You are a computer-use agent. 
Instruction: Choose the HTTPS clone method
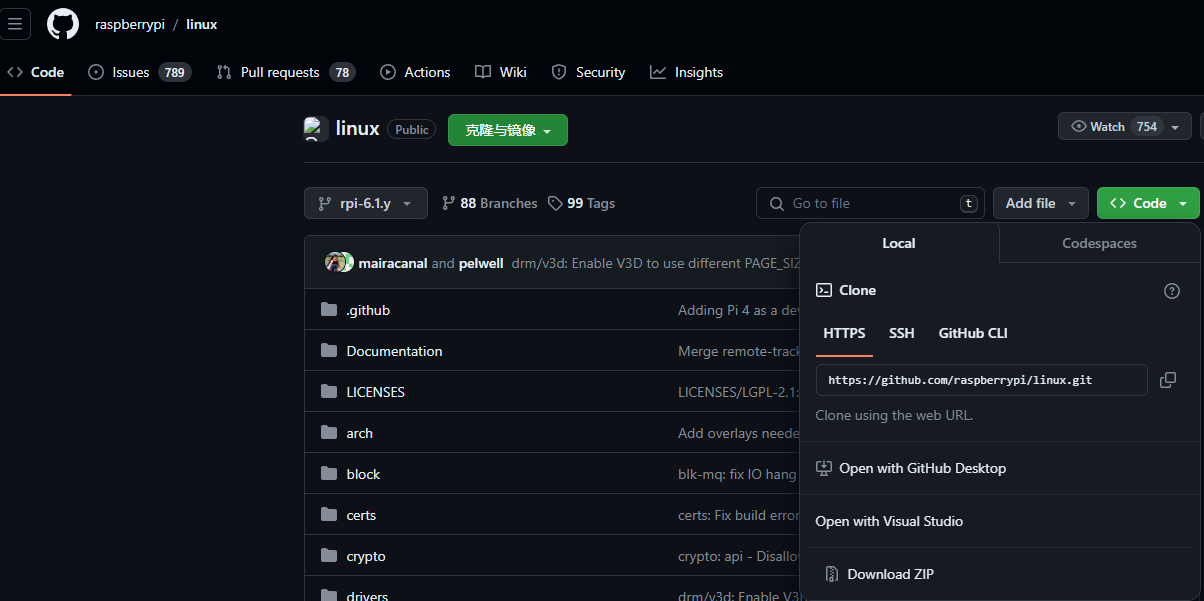844,333
